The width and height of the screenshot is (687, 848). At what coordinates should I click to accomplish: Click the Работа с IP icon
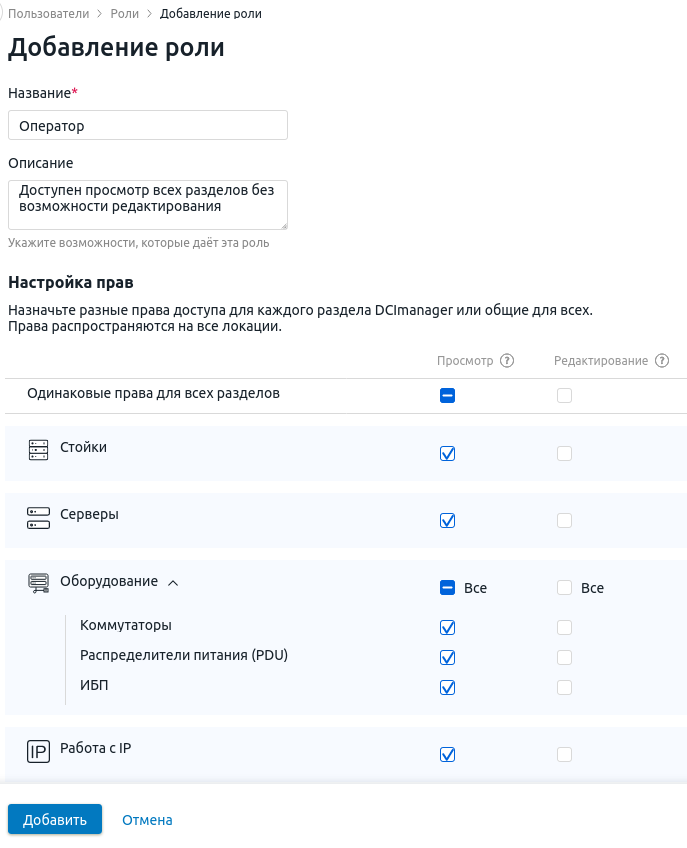coord(38,751)
